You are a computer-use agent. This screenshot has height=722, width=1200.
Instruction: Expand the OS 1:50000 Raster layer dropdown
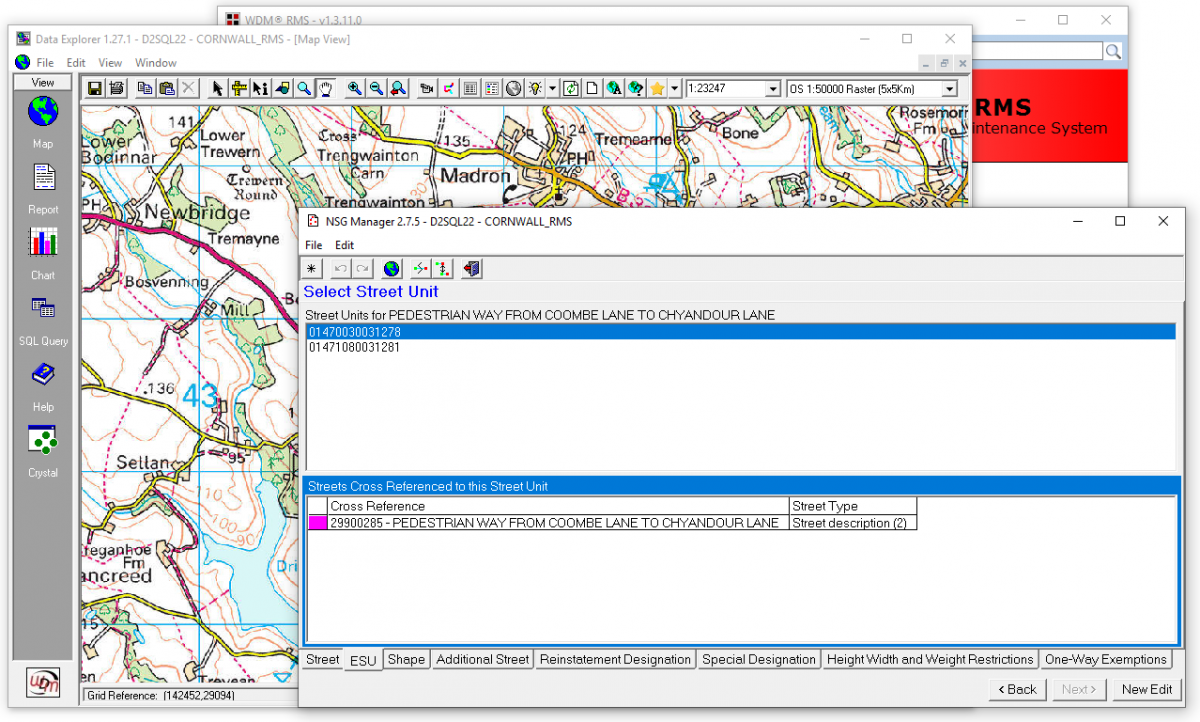point(948,89)
